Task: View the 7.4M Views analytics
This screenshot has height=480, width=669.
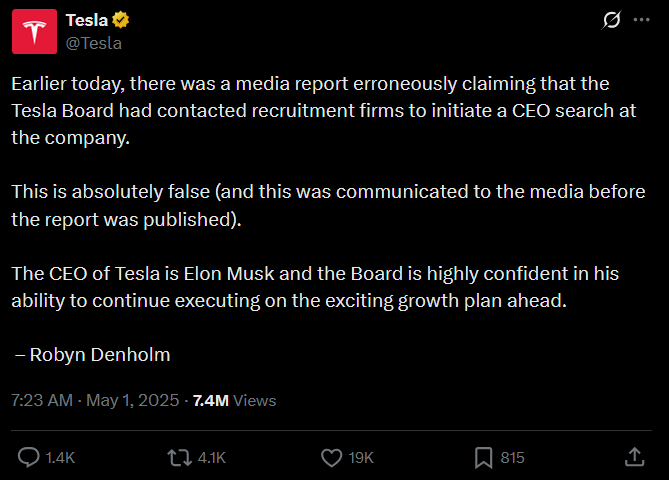Action: [235, 400]
